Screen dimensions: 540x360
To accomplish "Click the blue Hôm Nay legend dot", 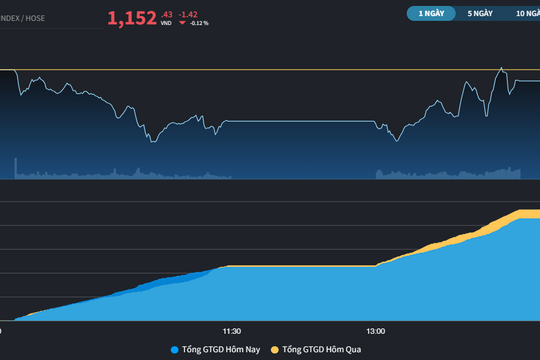I will (175, 350).
